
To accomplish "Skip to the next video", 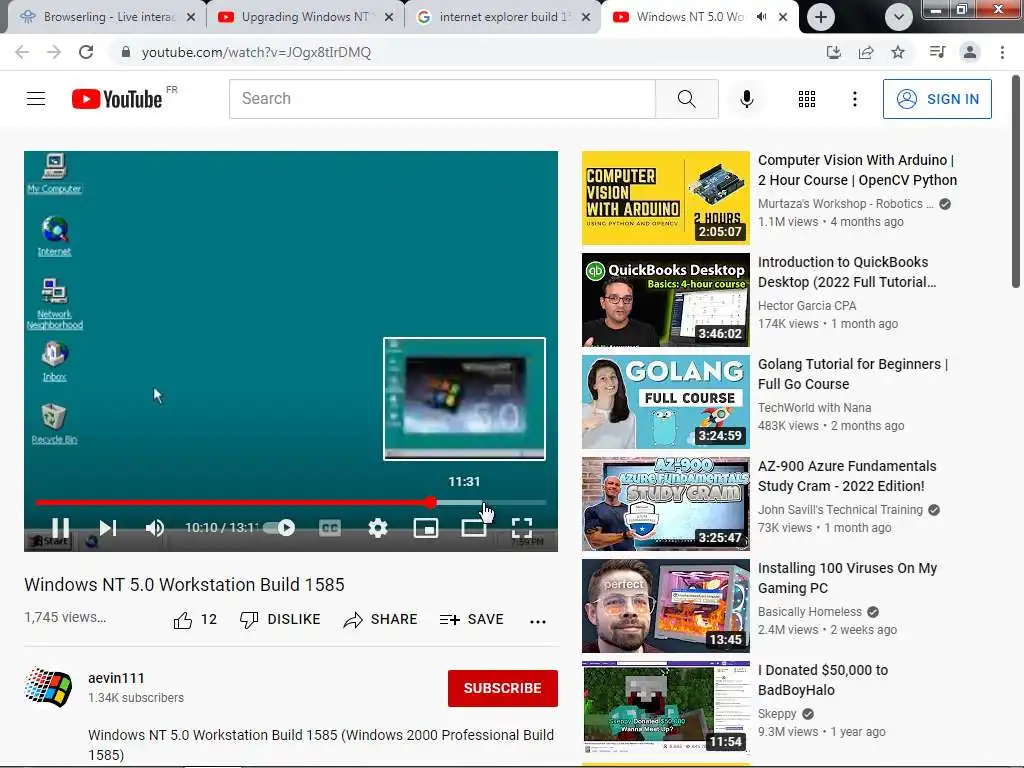I will [x=108, y=528].
